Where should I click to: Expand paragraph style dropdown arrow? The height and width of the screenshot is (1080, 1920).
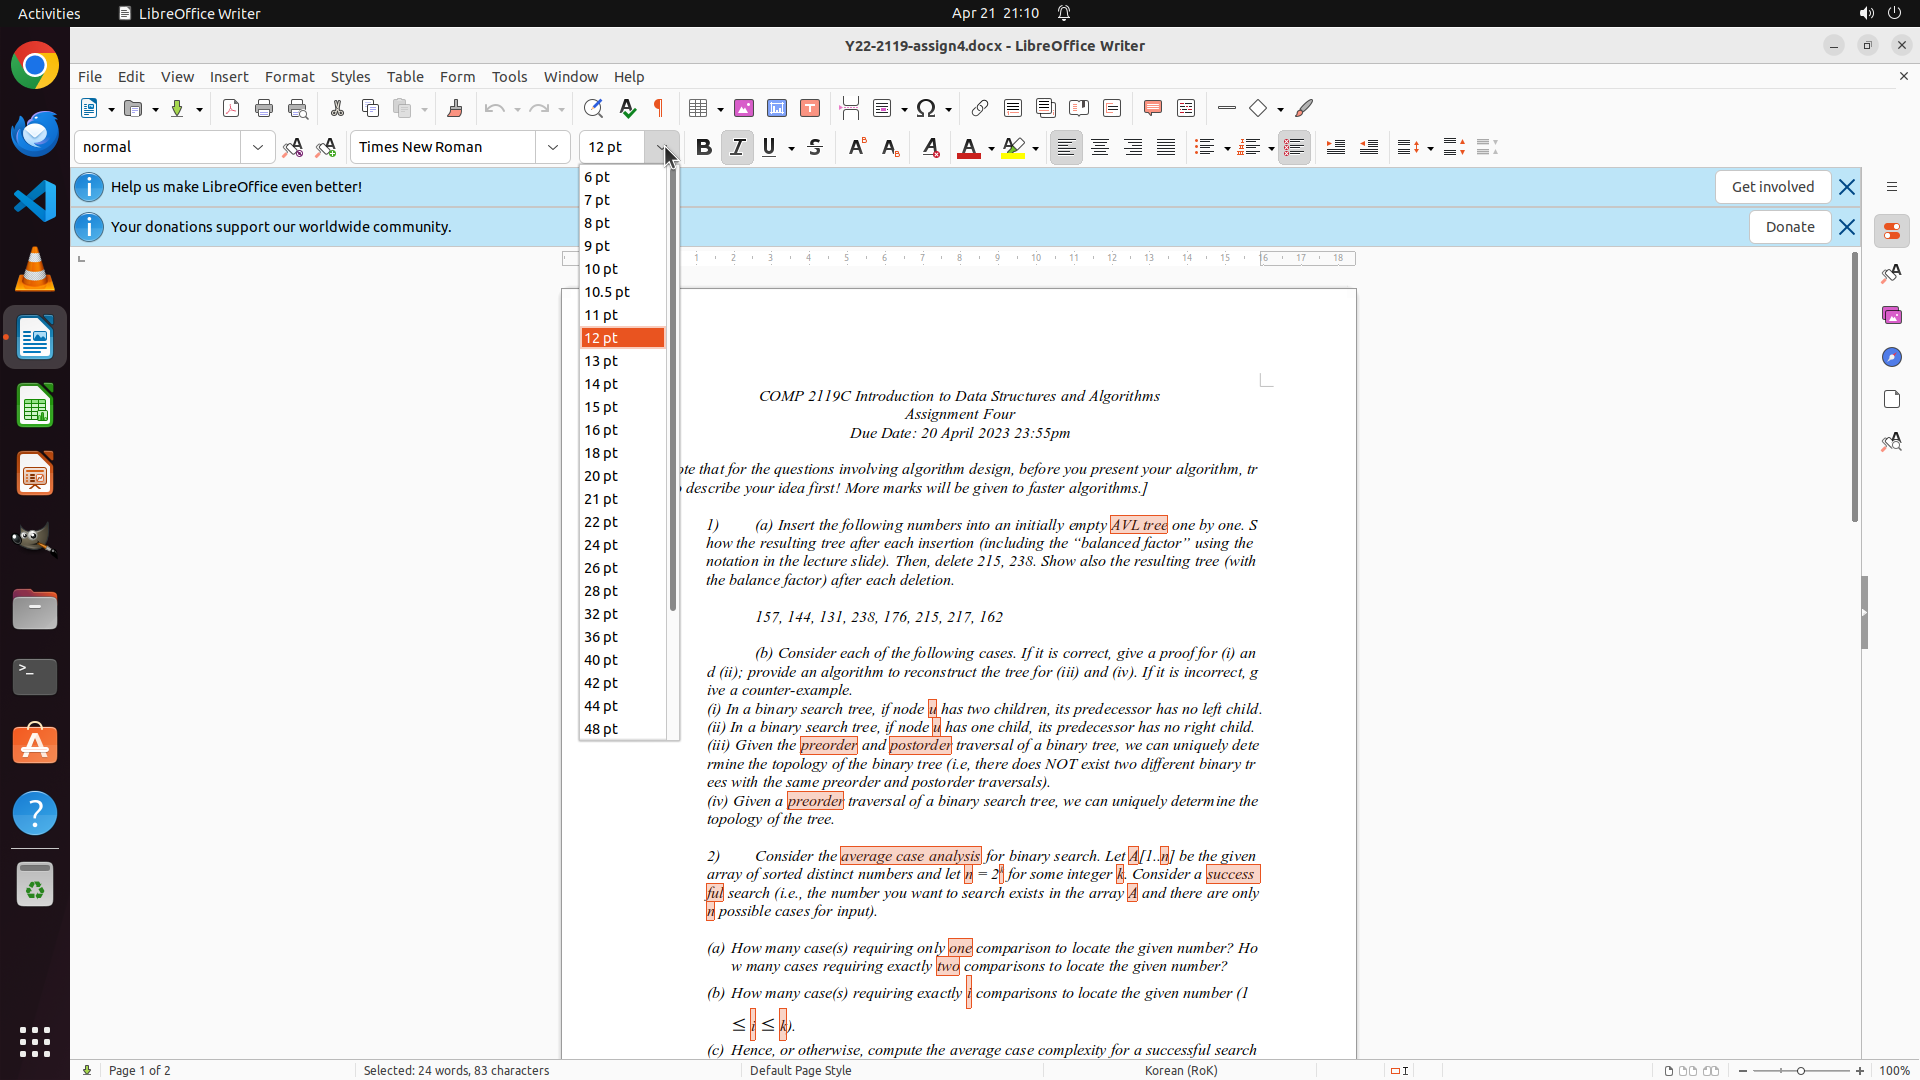pos(258,147)
